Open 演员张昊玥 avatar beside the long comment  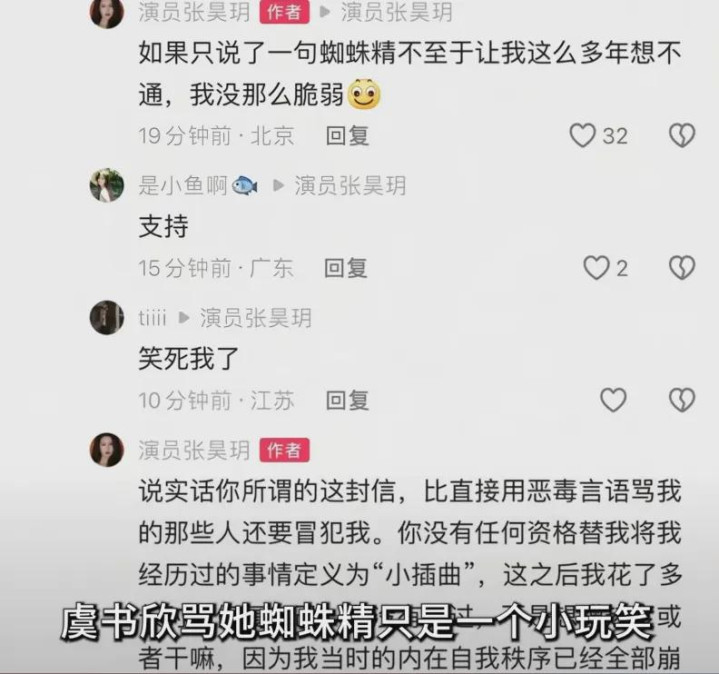click(107, 450)
